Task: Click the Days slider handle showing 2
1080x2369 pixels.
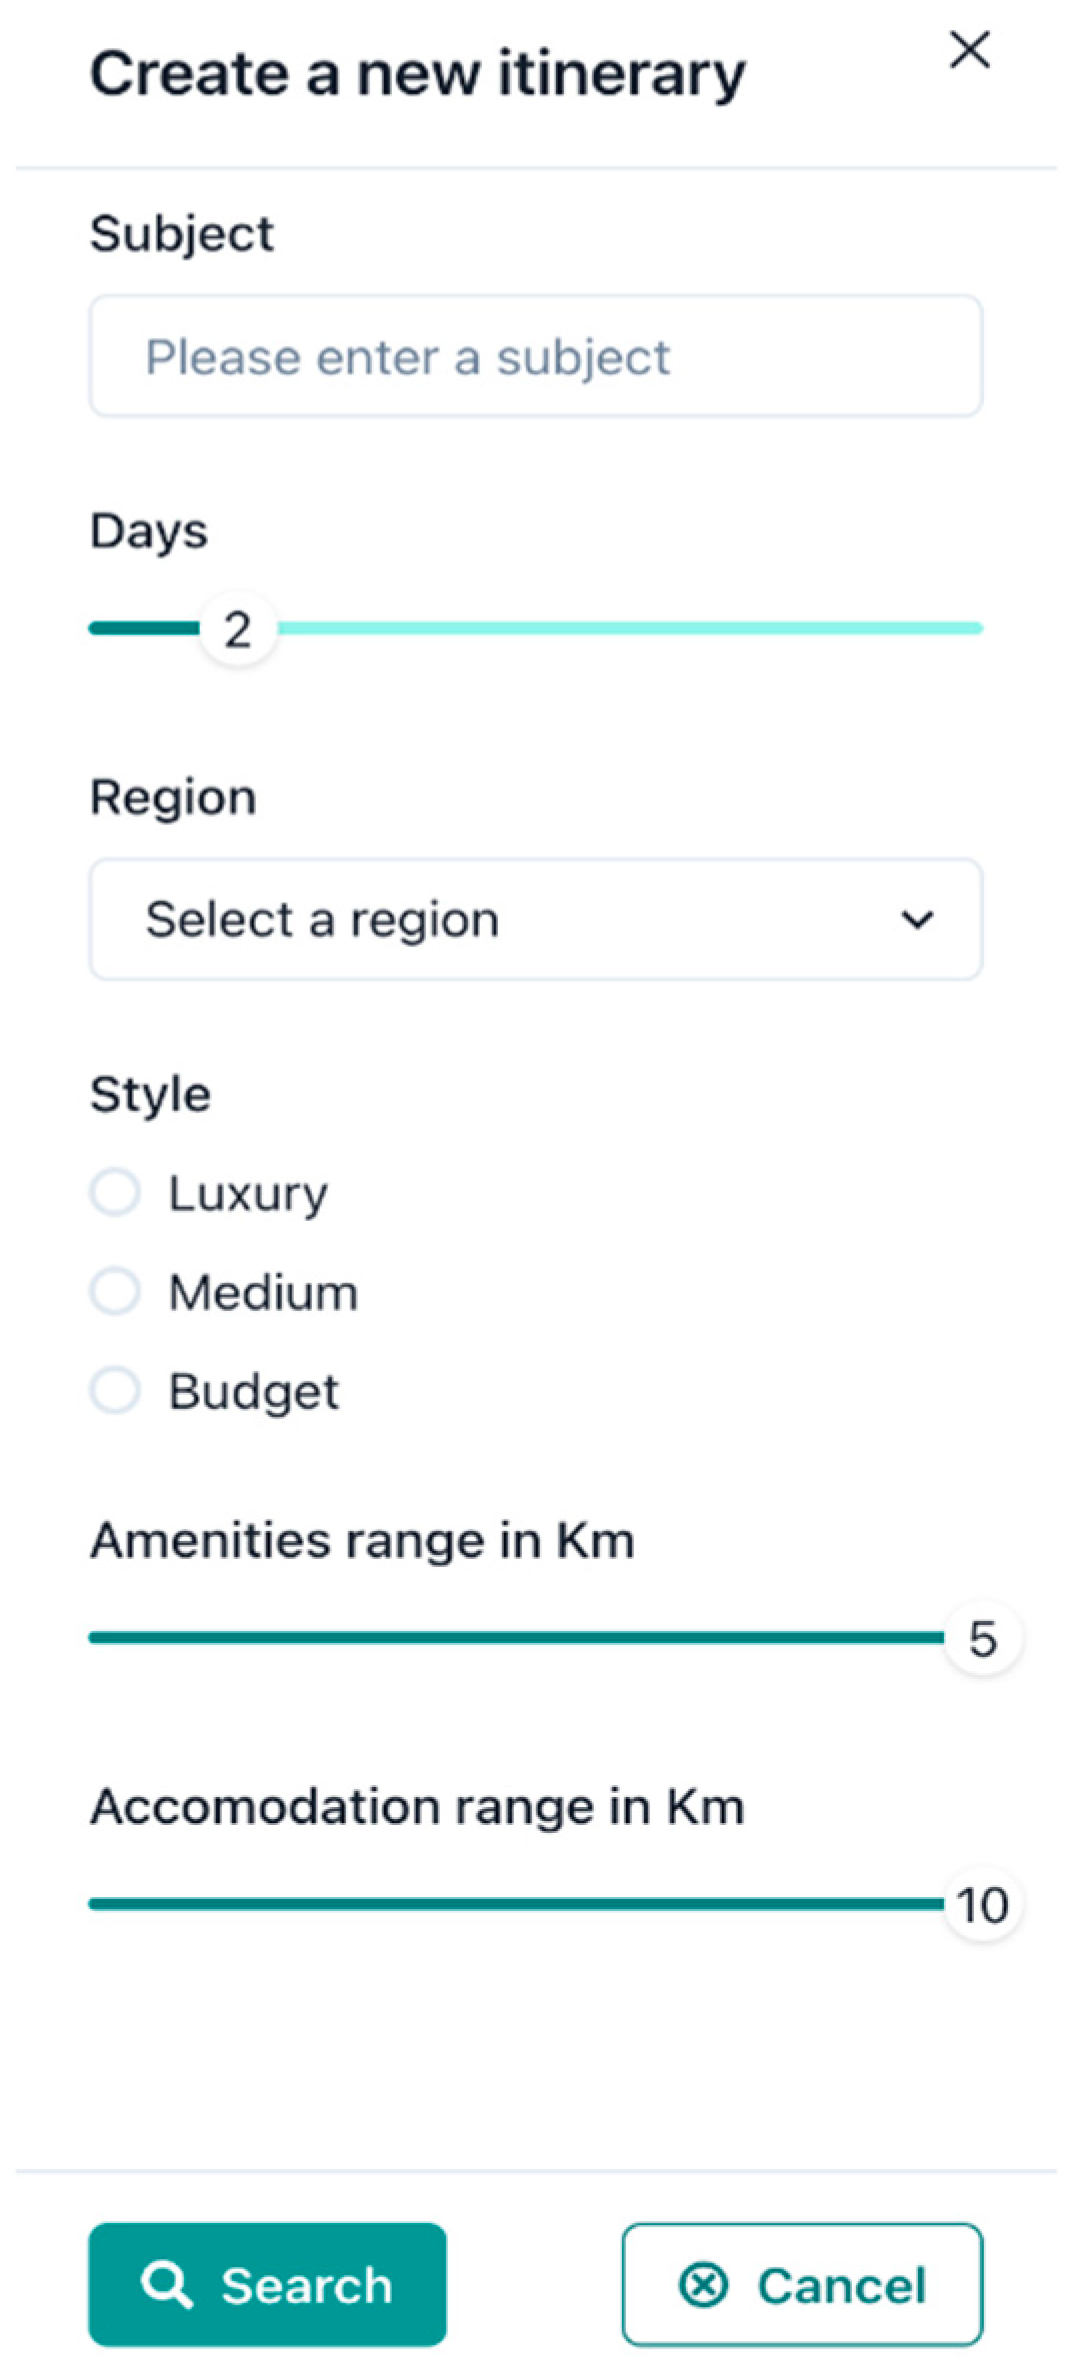Action: [x=238, y=629]
